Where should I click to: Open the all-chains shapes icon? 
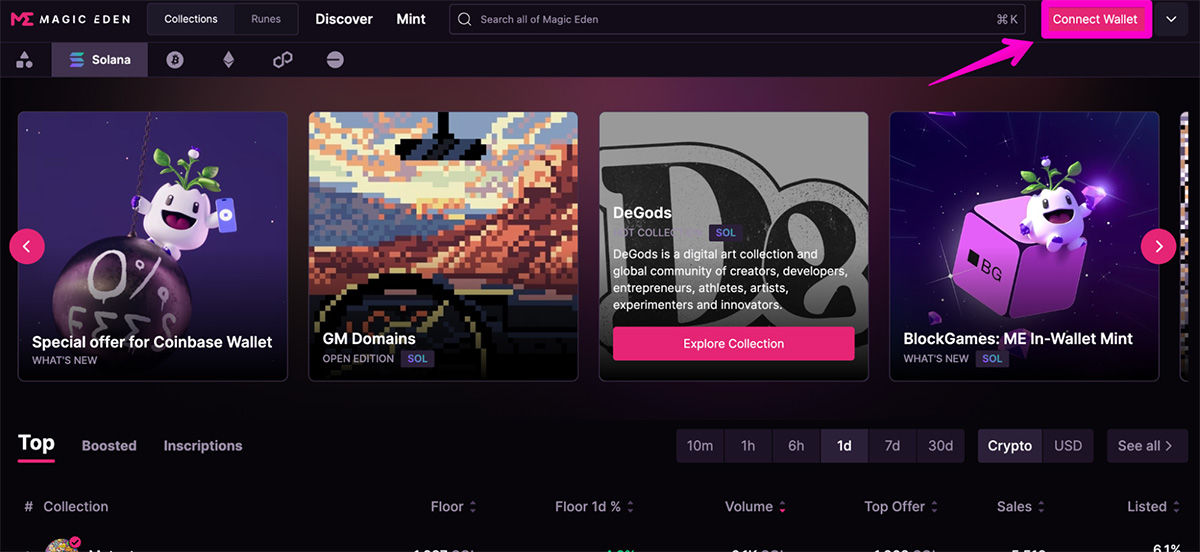pos(25,60)
